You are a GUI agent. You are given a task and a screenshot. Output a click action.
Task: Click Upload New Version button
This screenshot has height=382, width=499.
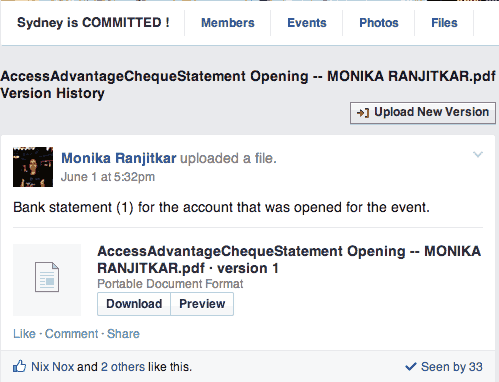[423, 113]
